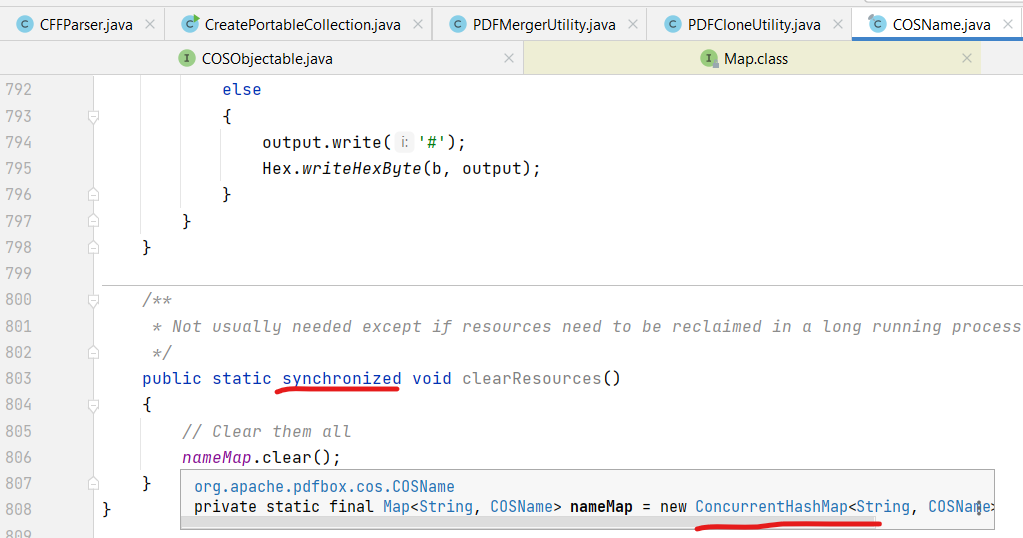
Task: Close the COSName.java tab
Action: click(x=1008, y=24)
